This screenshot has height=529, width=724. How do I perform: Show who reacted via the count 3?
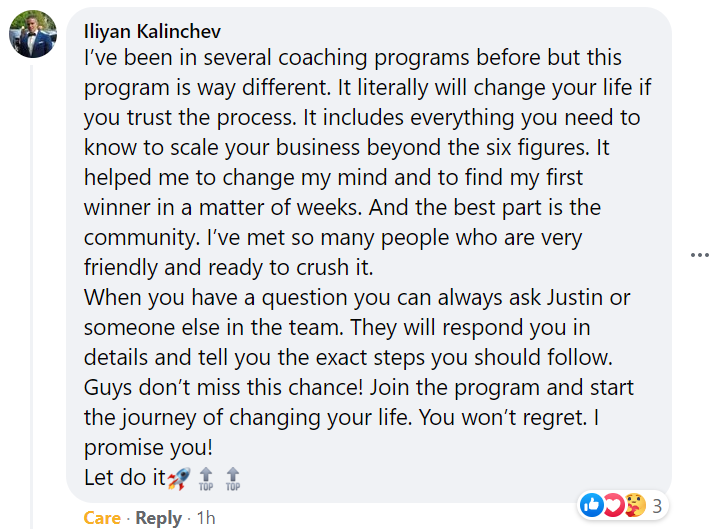(x=657, y=507)
